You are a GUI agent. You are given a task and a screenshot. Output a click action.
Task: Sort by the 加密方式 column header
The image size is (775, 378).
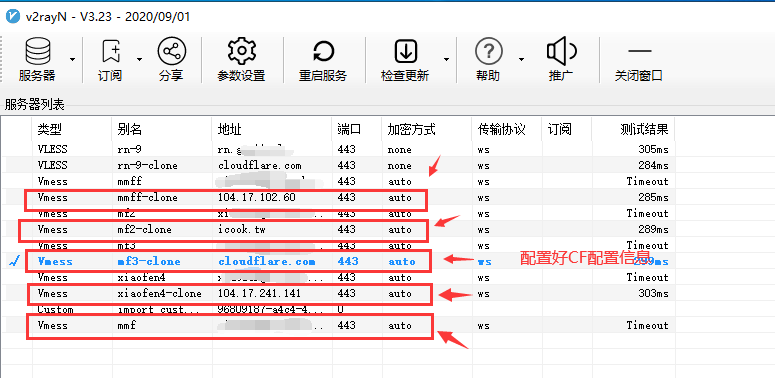pyautogui.click(x=427, y=129)
